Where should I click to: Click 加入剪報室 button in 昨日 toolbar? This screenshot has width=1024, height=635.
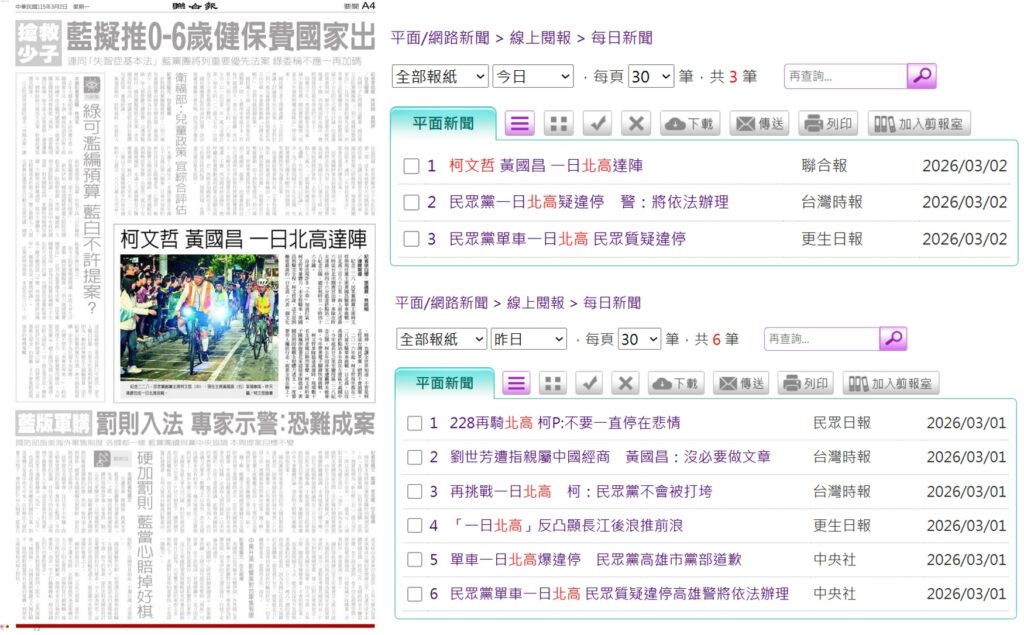click(x=890, y=384)
